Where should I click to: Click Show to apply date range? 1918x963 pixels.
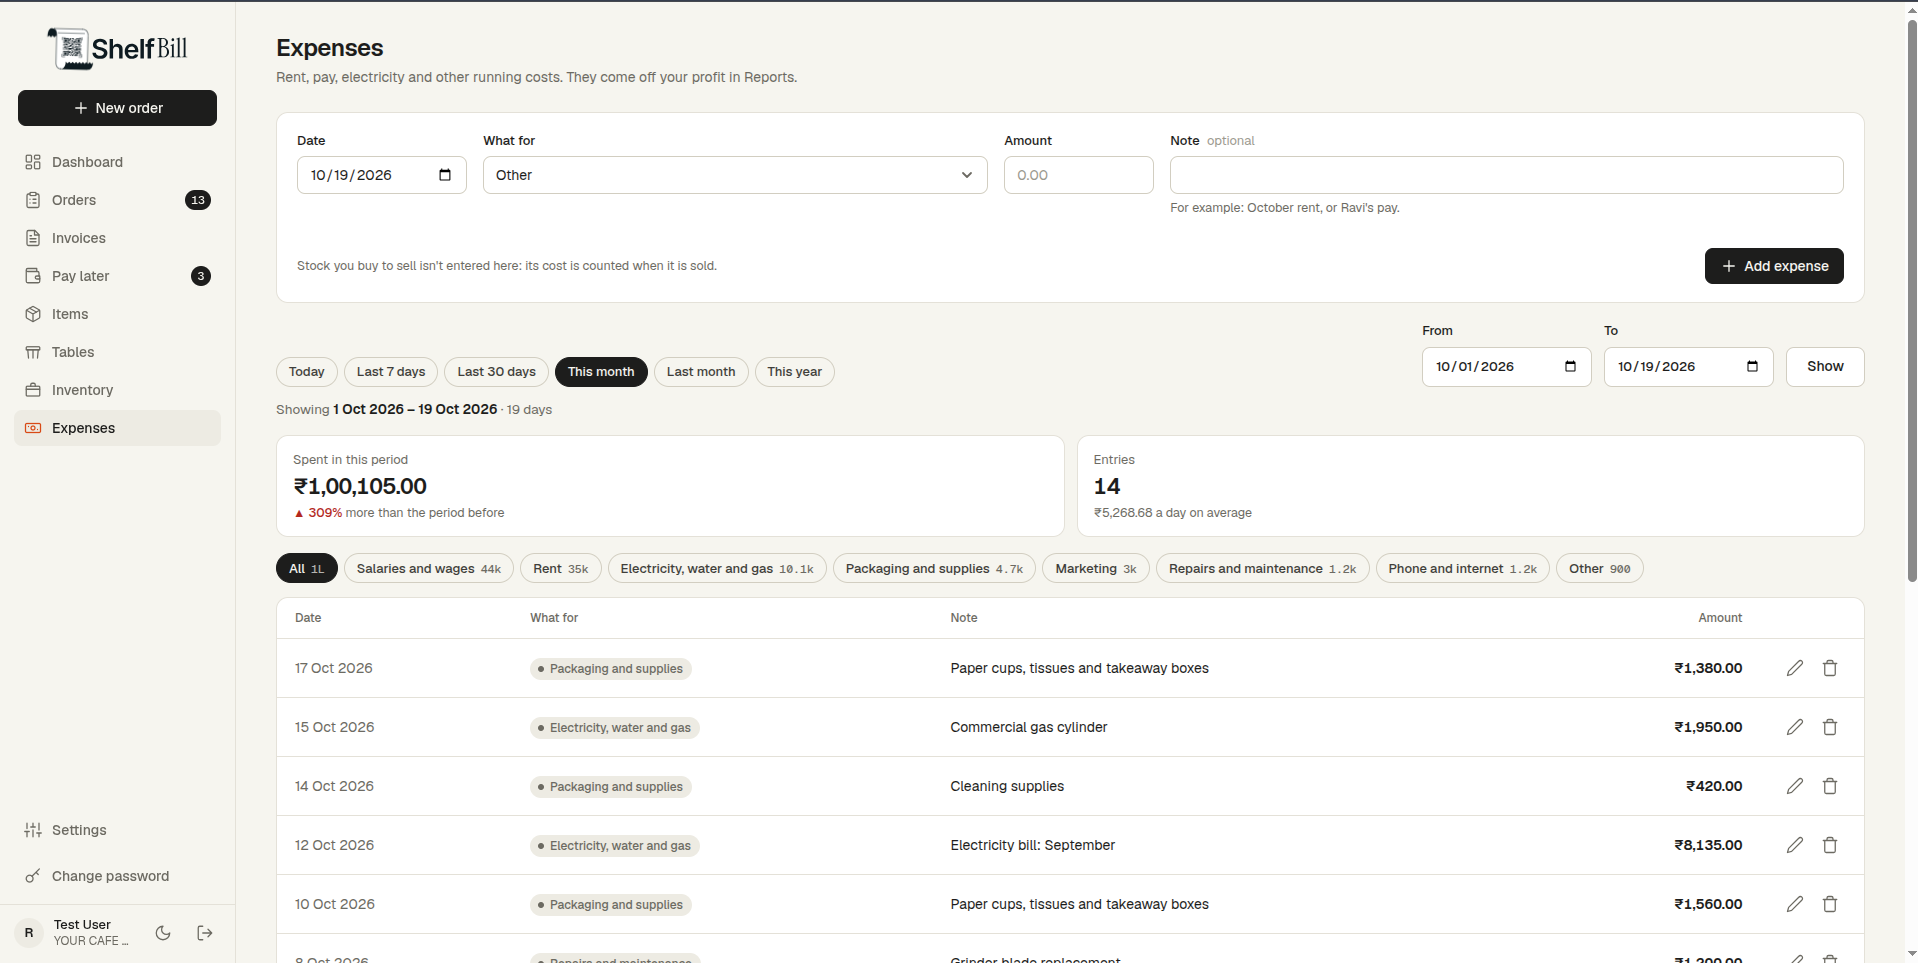pyautogui.click(x=1825, y=366)
